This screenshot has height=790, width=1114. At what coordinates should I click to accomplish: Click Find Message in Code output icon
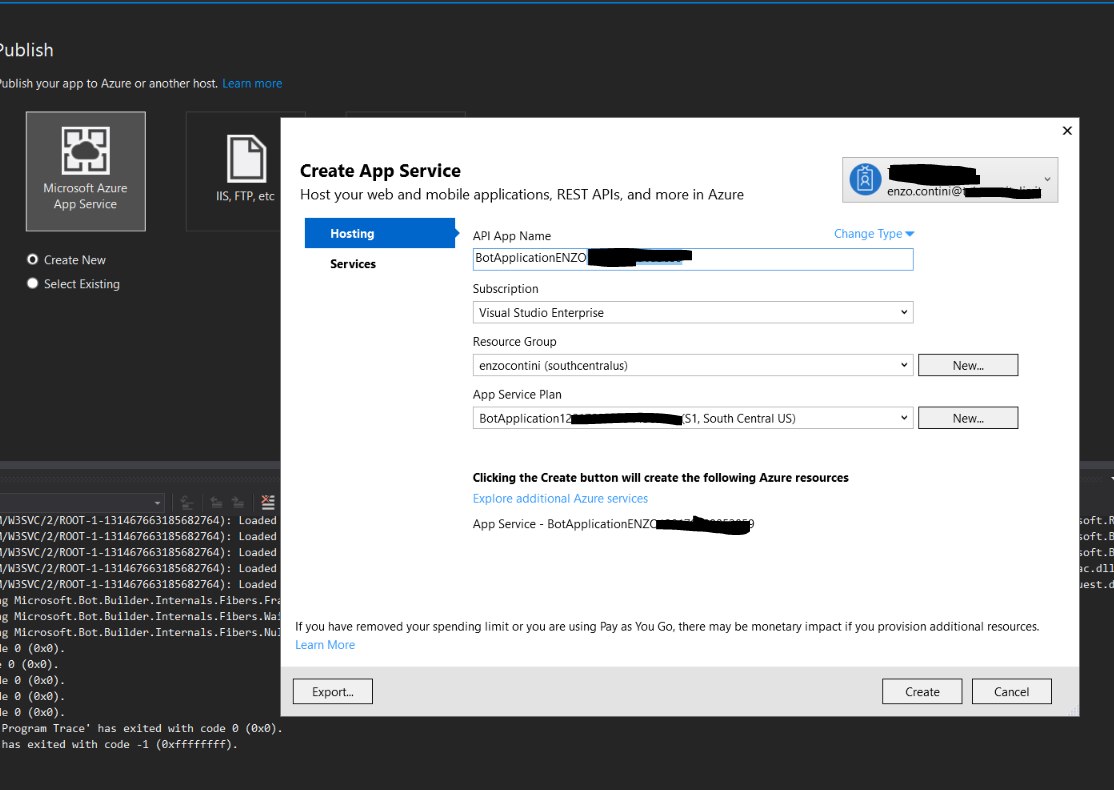[186, 502]
